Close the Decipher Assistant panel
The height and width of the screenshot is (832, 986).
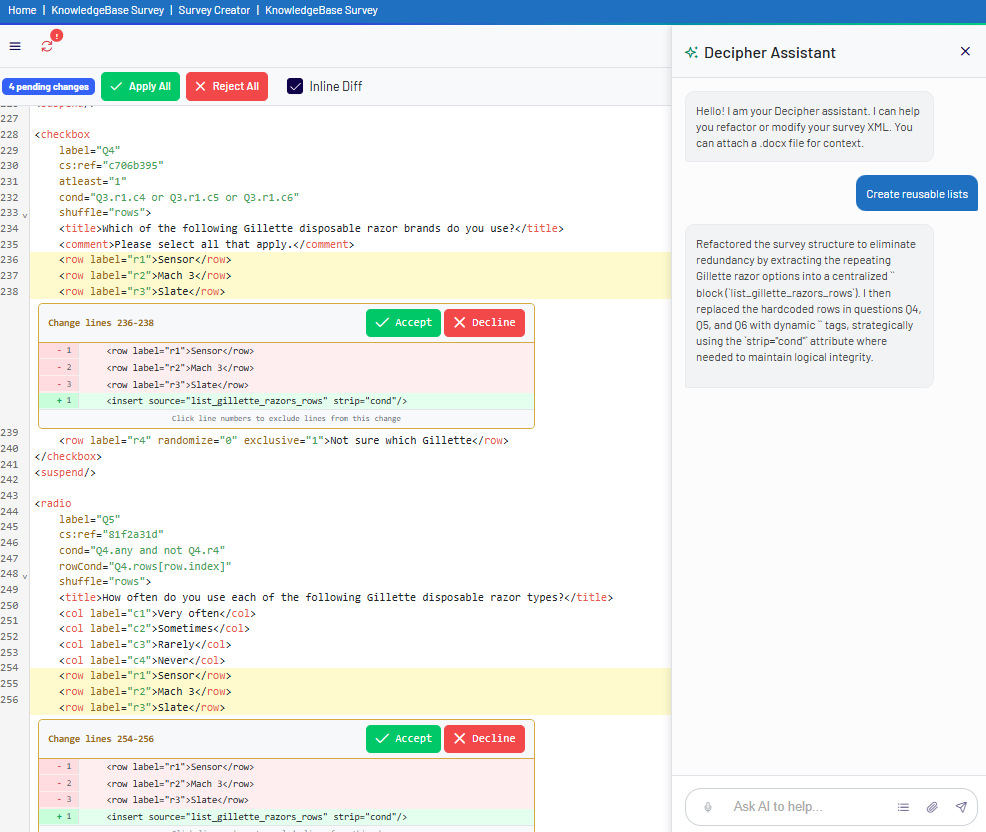point(965,52)
